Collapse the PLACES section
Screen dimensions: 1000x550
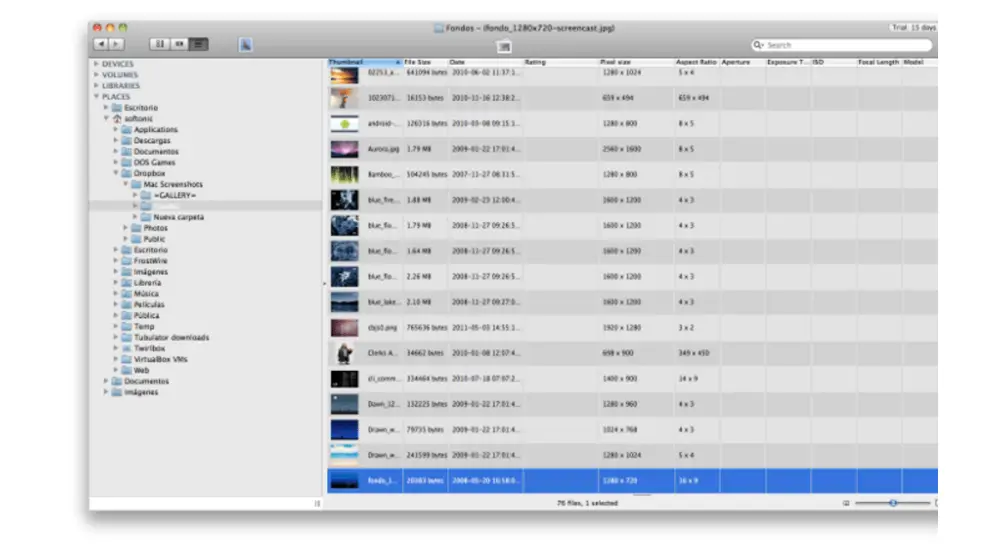pyautogui.click(x=97, y=97)
